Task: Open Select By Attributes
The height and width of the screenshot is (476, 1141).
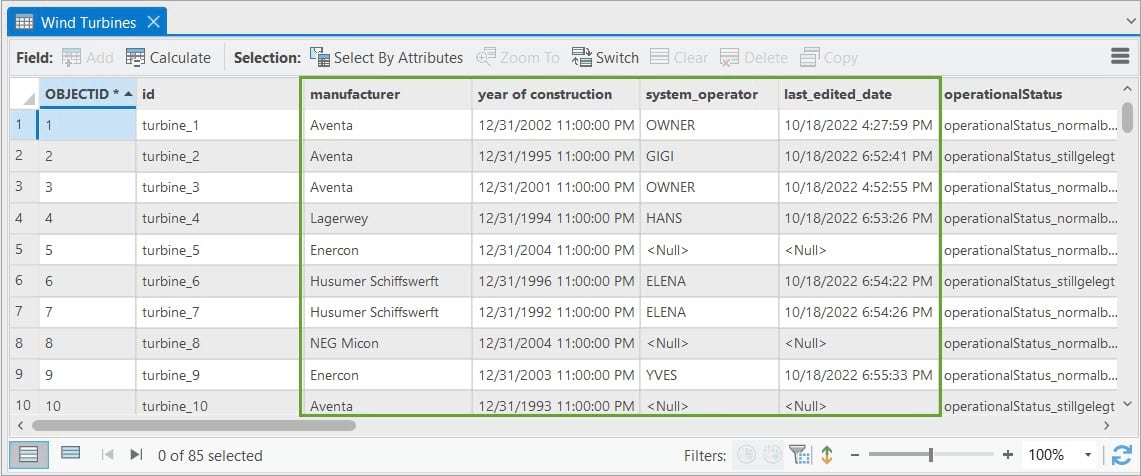Action: click(x=386, y=57)
